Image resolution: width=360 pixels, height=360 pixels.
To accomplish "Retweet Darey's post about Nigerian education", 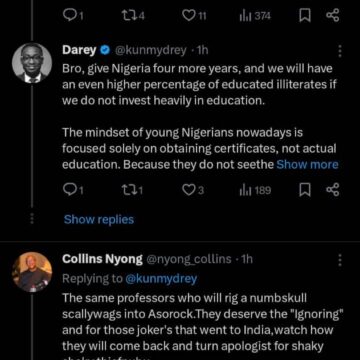I will coord(132,190).
